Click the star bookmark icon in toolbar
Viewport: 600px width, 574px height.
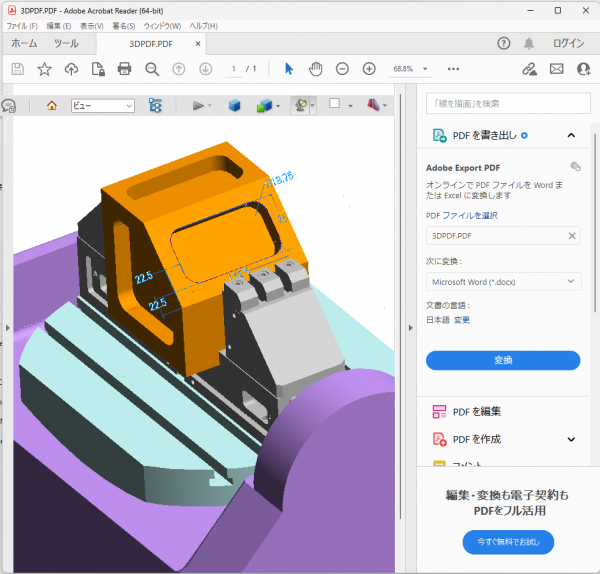[44, 68]
